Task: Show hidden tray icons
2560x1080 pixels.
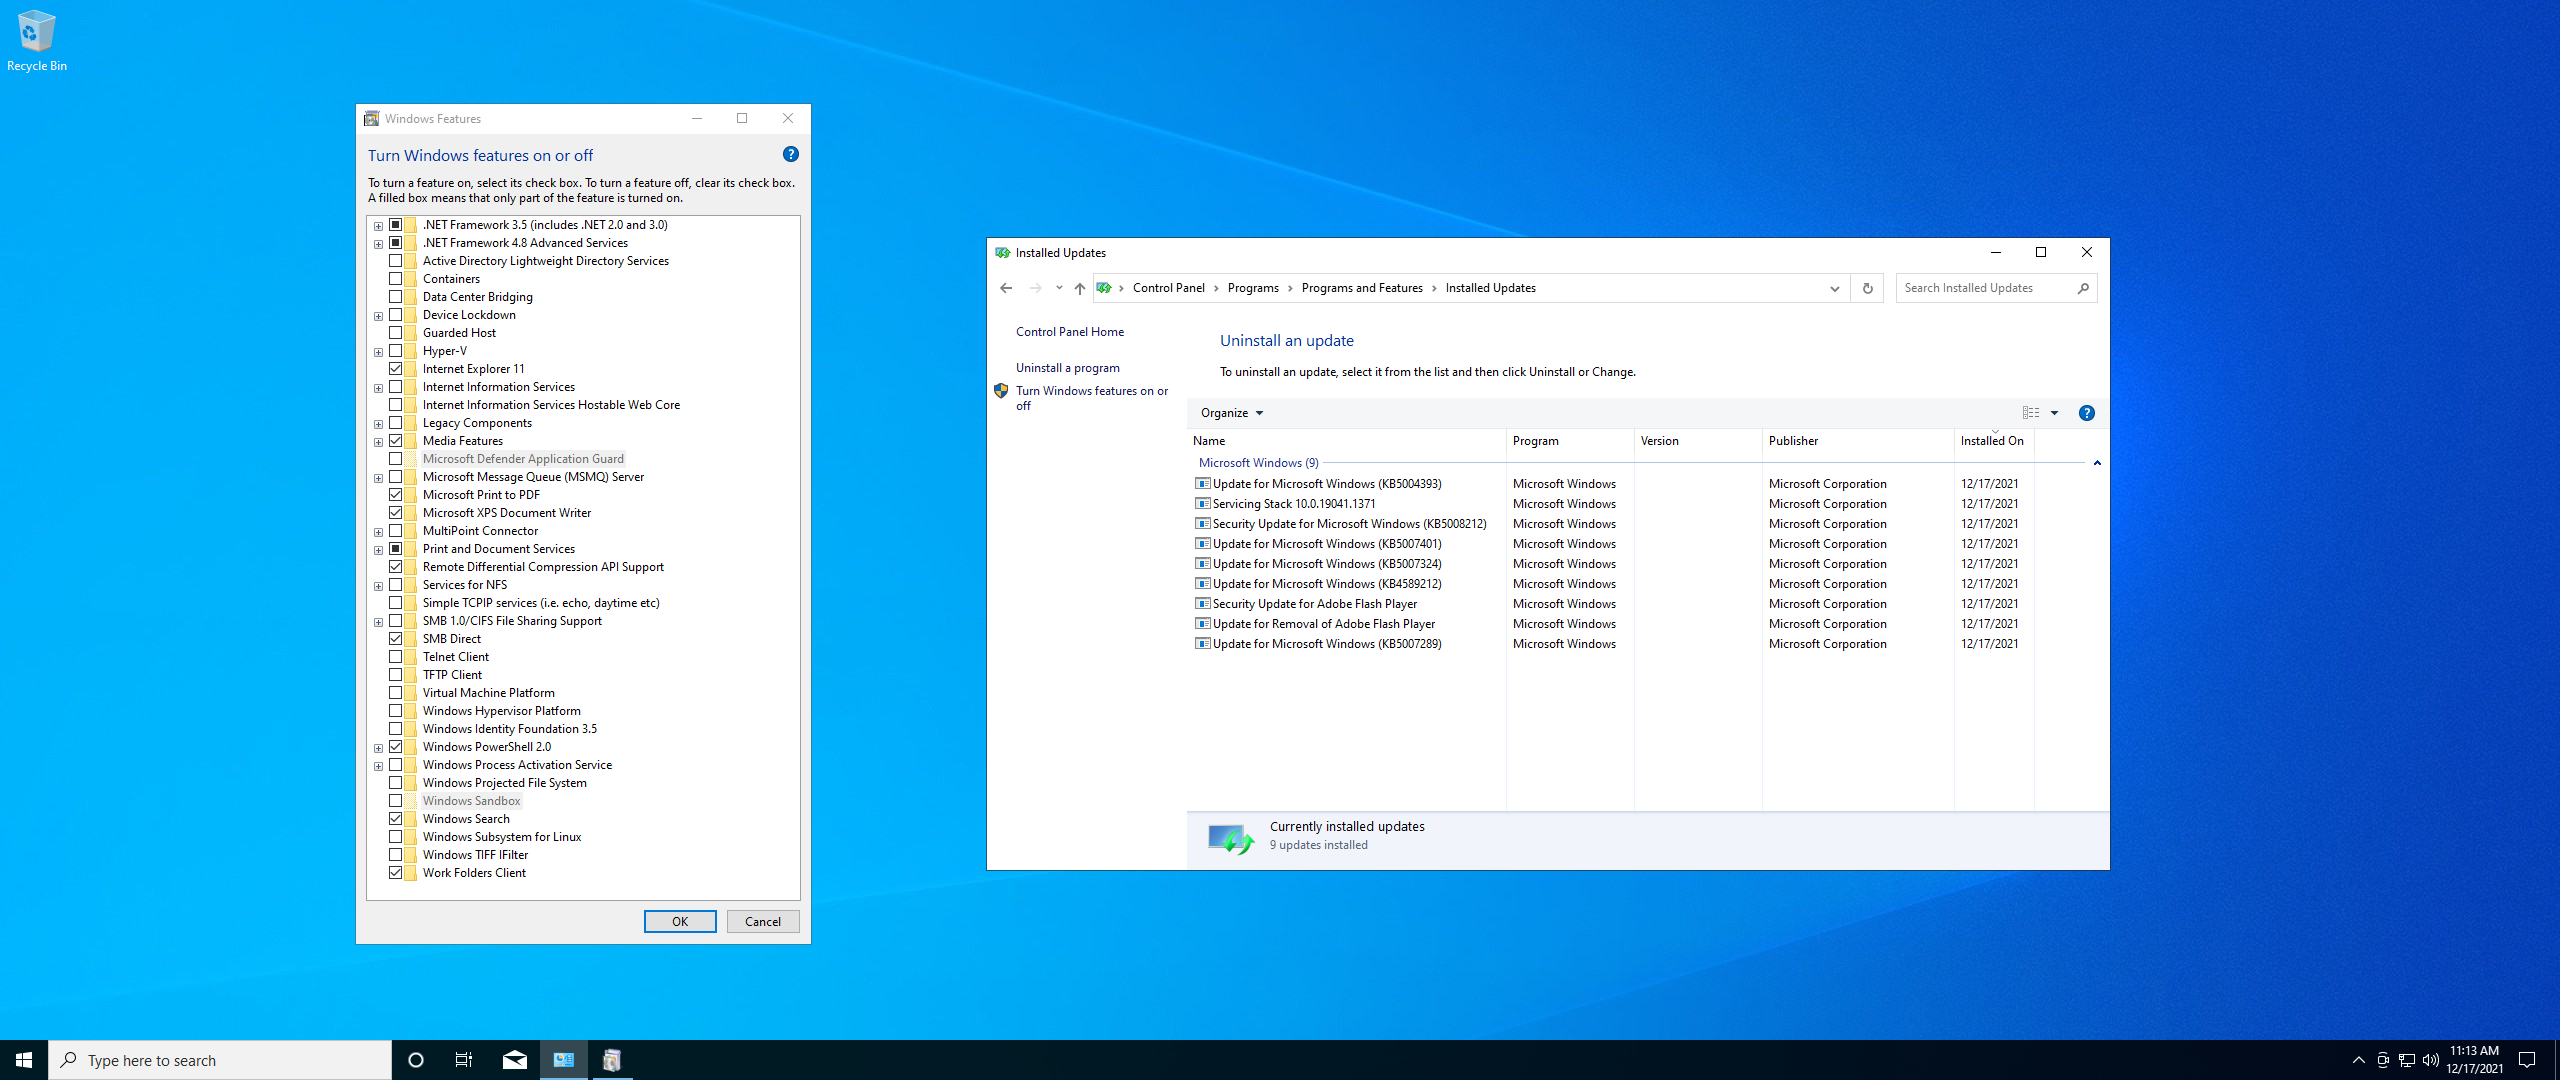Action: [x=2359, y=1060]
